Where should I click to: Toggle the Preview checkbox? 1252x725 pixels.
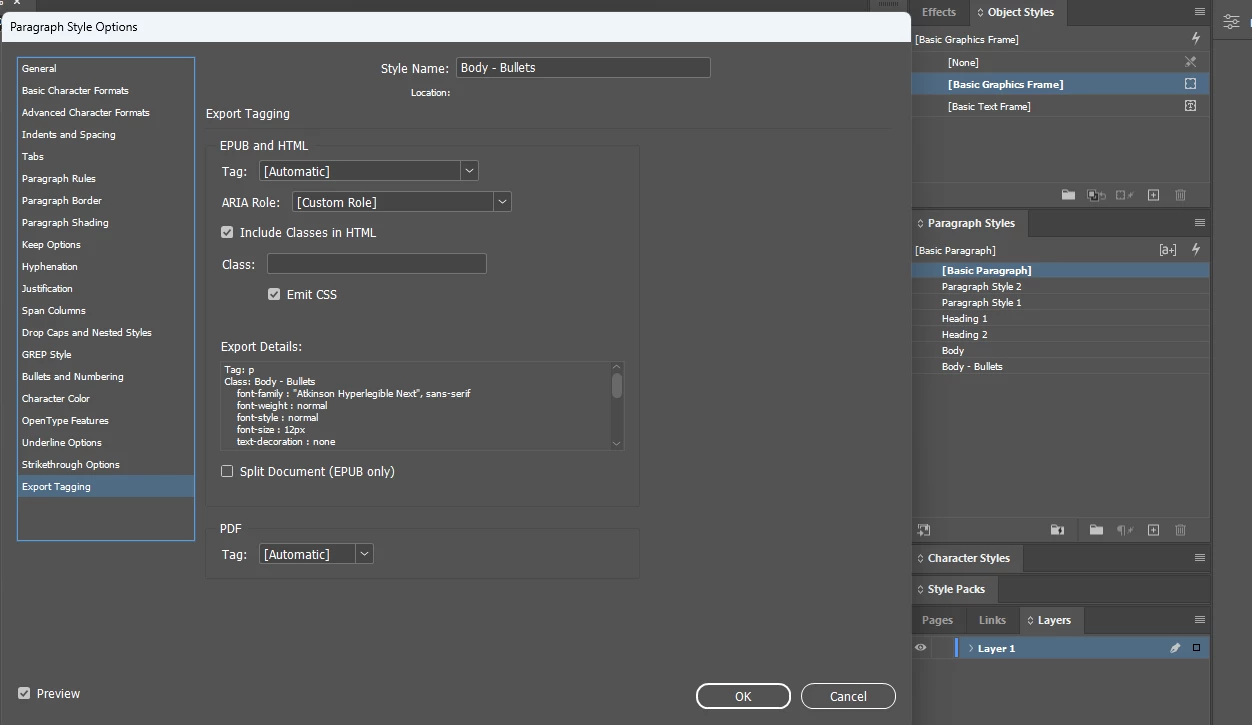(x=24, y=693)
